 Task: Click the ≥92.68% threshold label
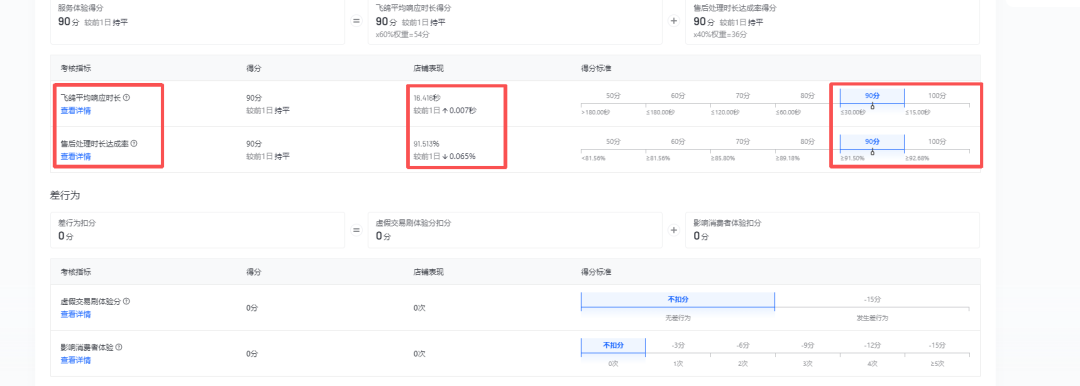tap(917, 159)
